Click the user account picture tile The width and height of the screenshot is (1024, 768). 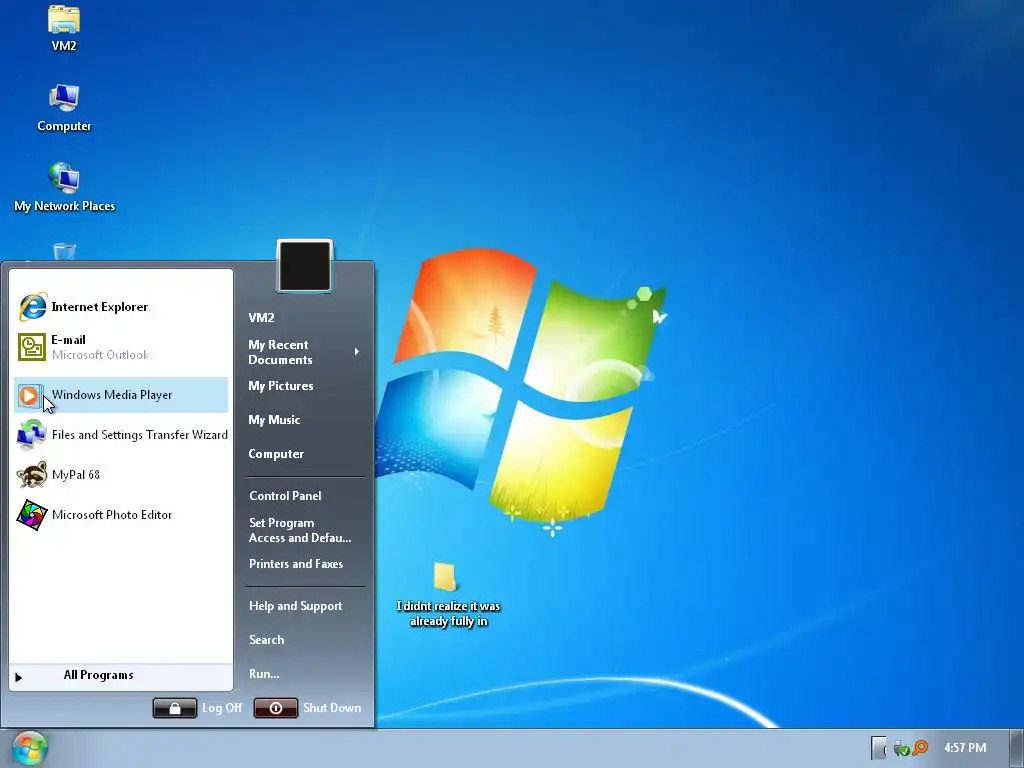coord(305,266)
